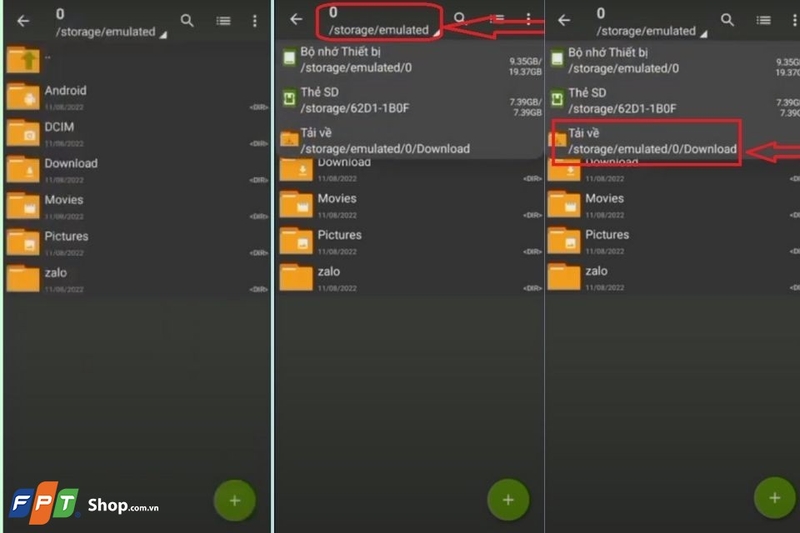Tap back arrow in middle panel
Image resolution: width=800 pixels, height=533 pixels.
296,19
